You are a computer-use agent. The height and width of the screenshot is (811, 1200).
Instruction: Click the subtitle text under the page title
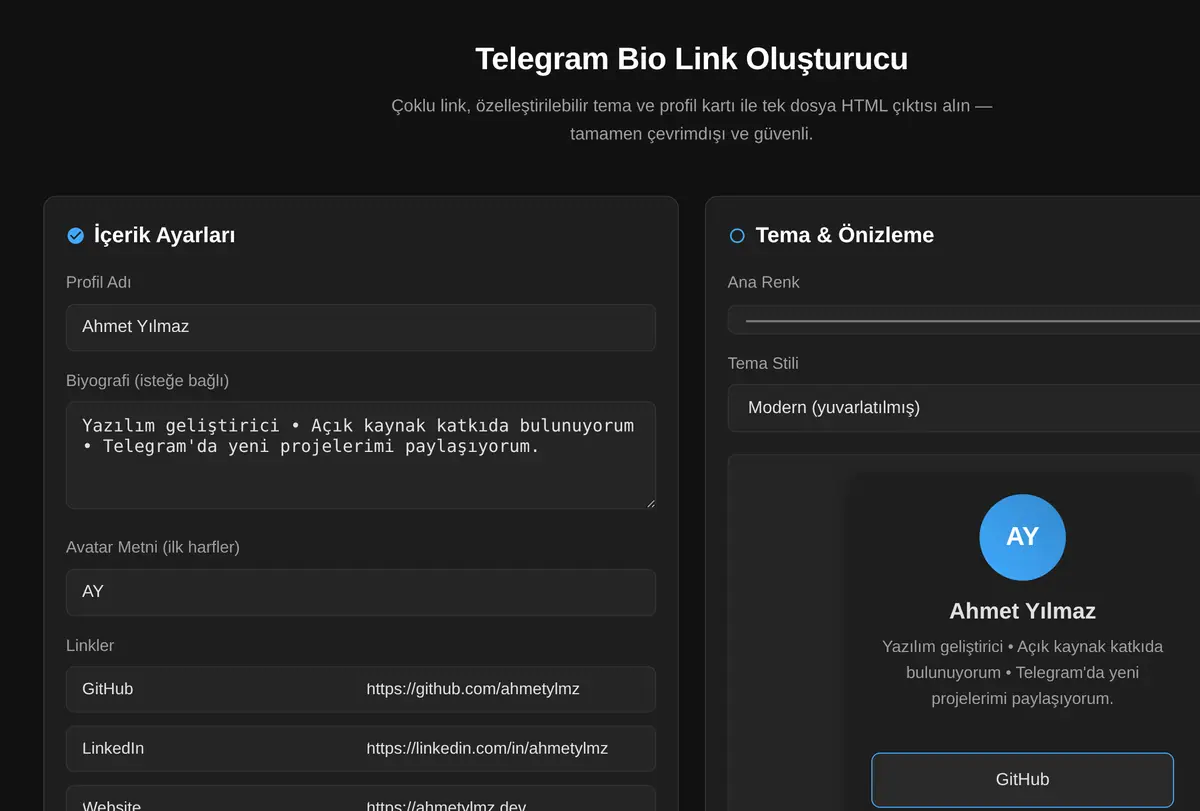(x=692, y=120)
